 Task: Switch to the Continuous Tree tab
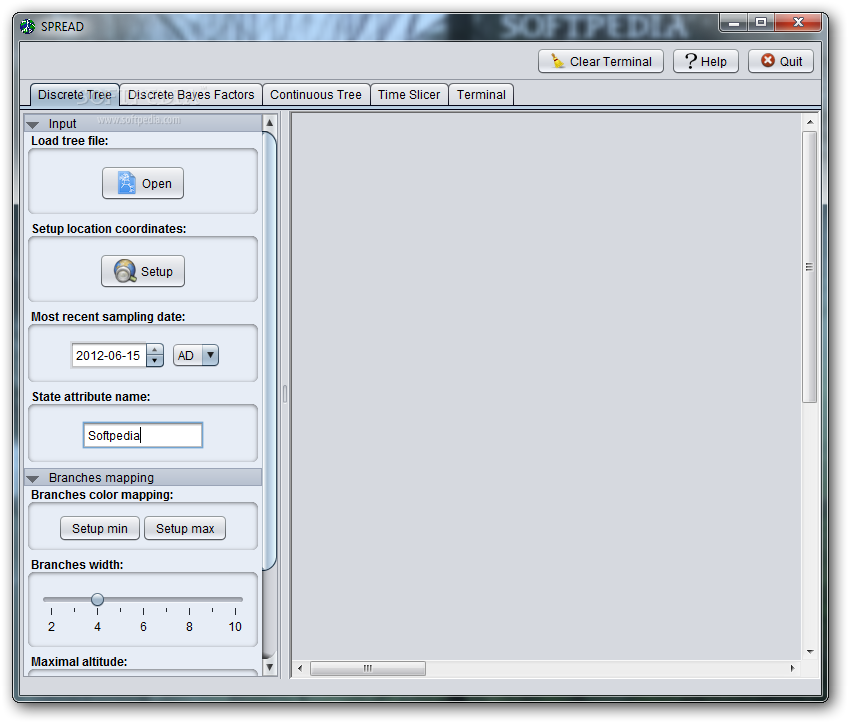316,95
